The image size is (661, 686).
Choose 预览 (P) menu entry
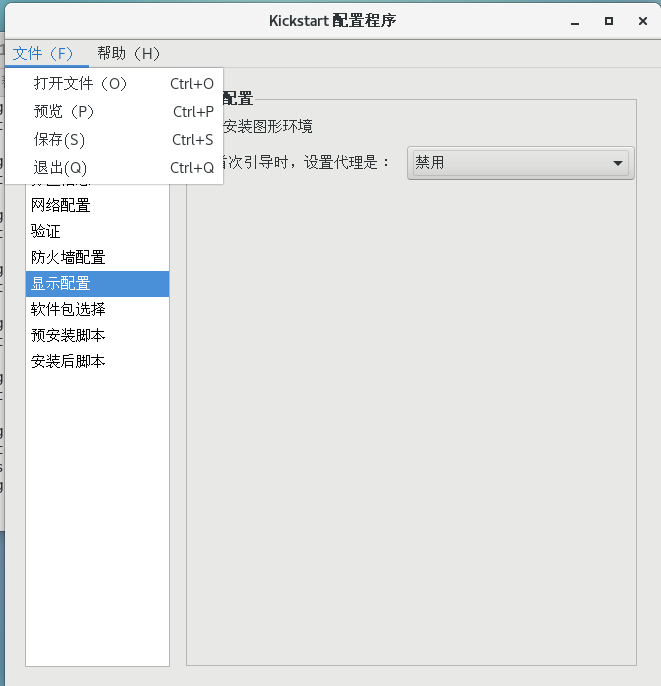[x=114, y=112]
